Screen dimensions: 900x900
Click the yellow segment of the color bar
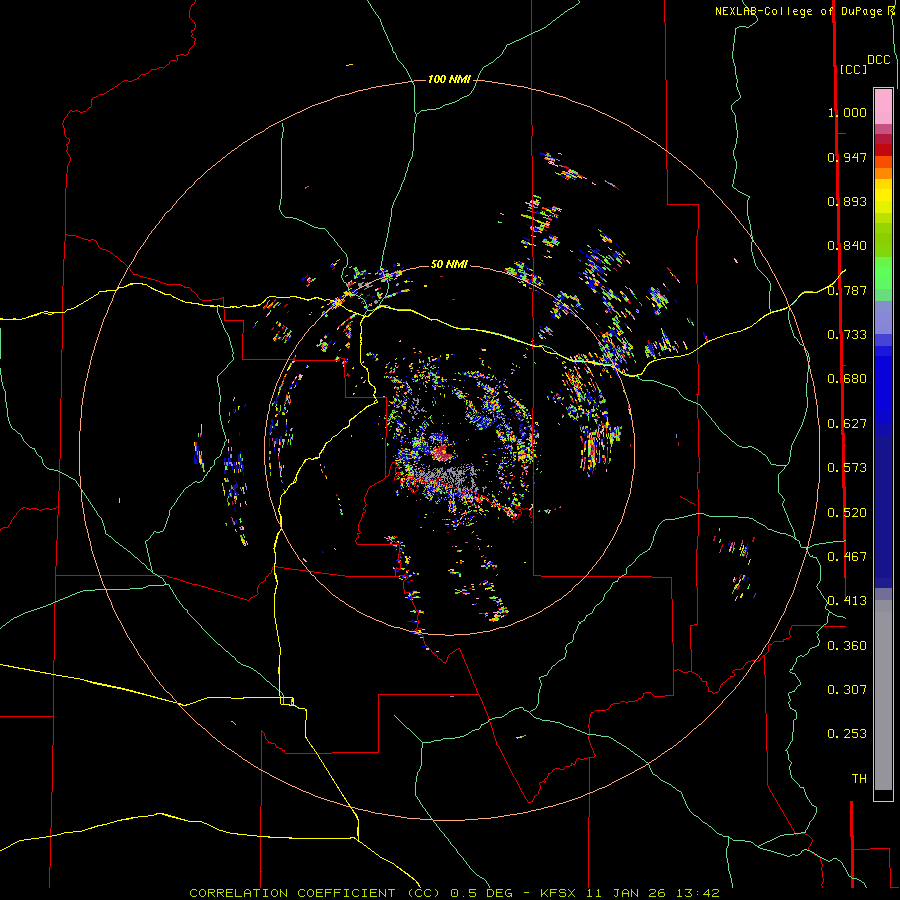coord(883,196)
